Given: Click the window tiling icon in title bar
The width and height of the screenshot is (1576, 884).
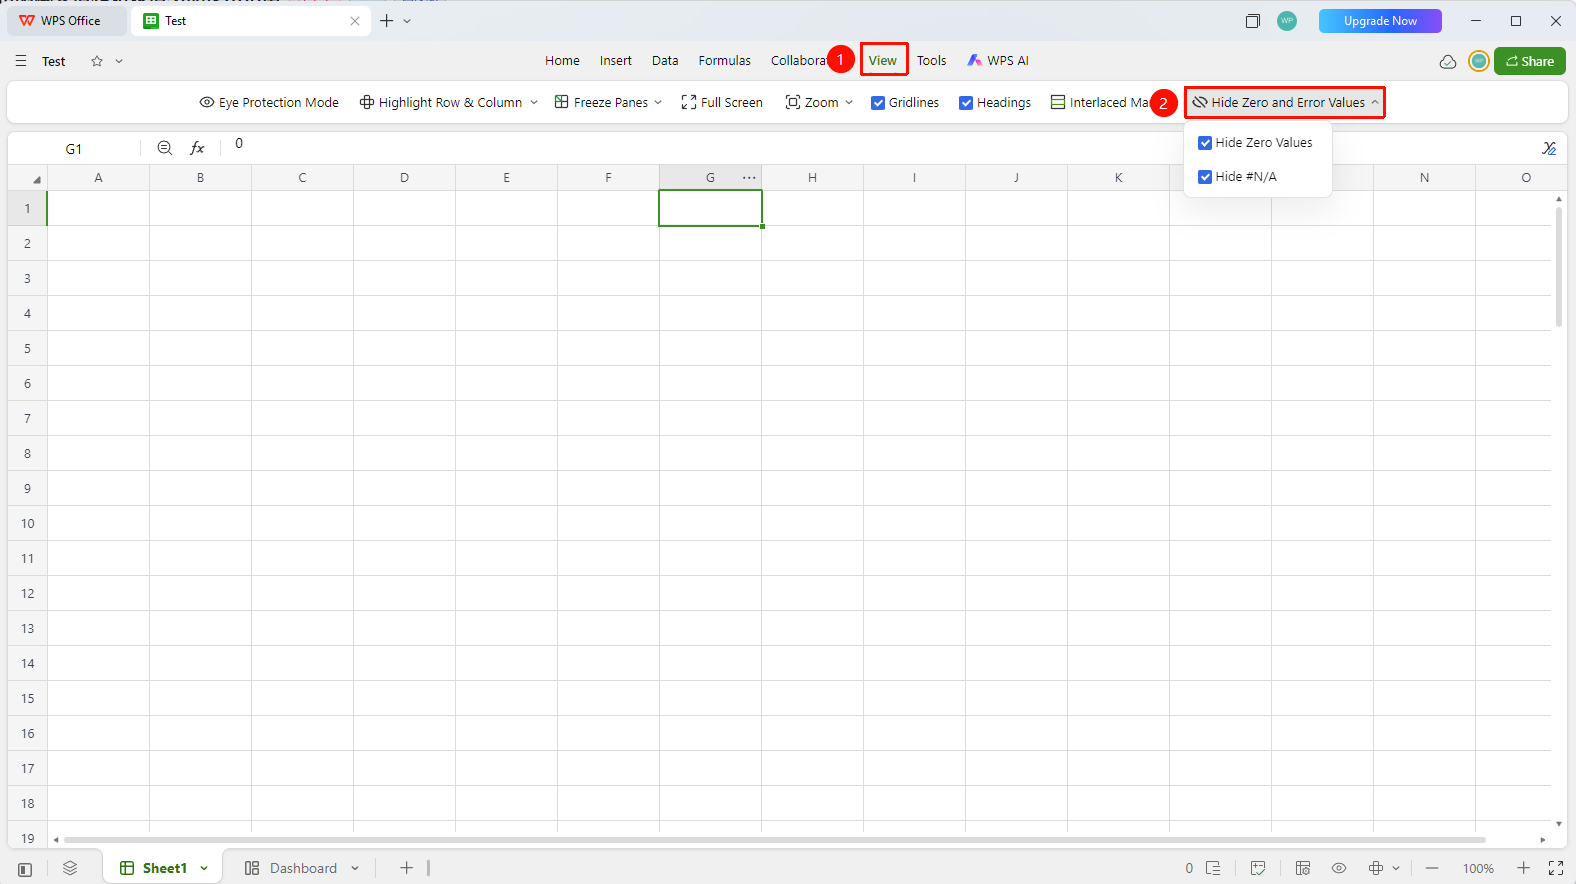Looking at the screenshot, I should 1252,21.
